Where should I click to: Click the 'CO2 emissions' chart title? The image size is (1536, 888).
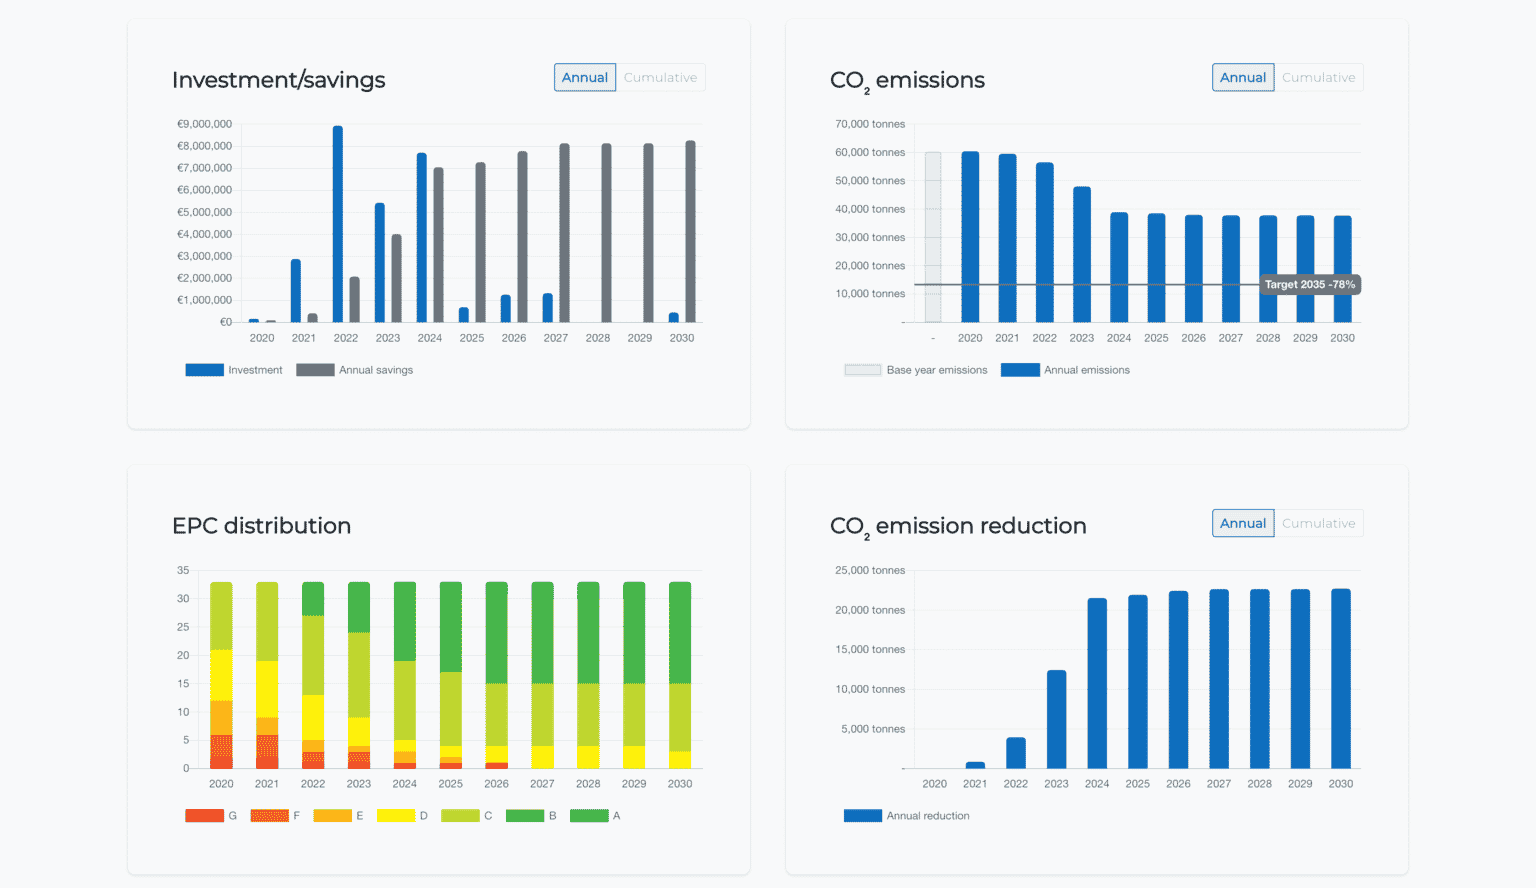pyautogui.click(x=907, y=81)
